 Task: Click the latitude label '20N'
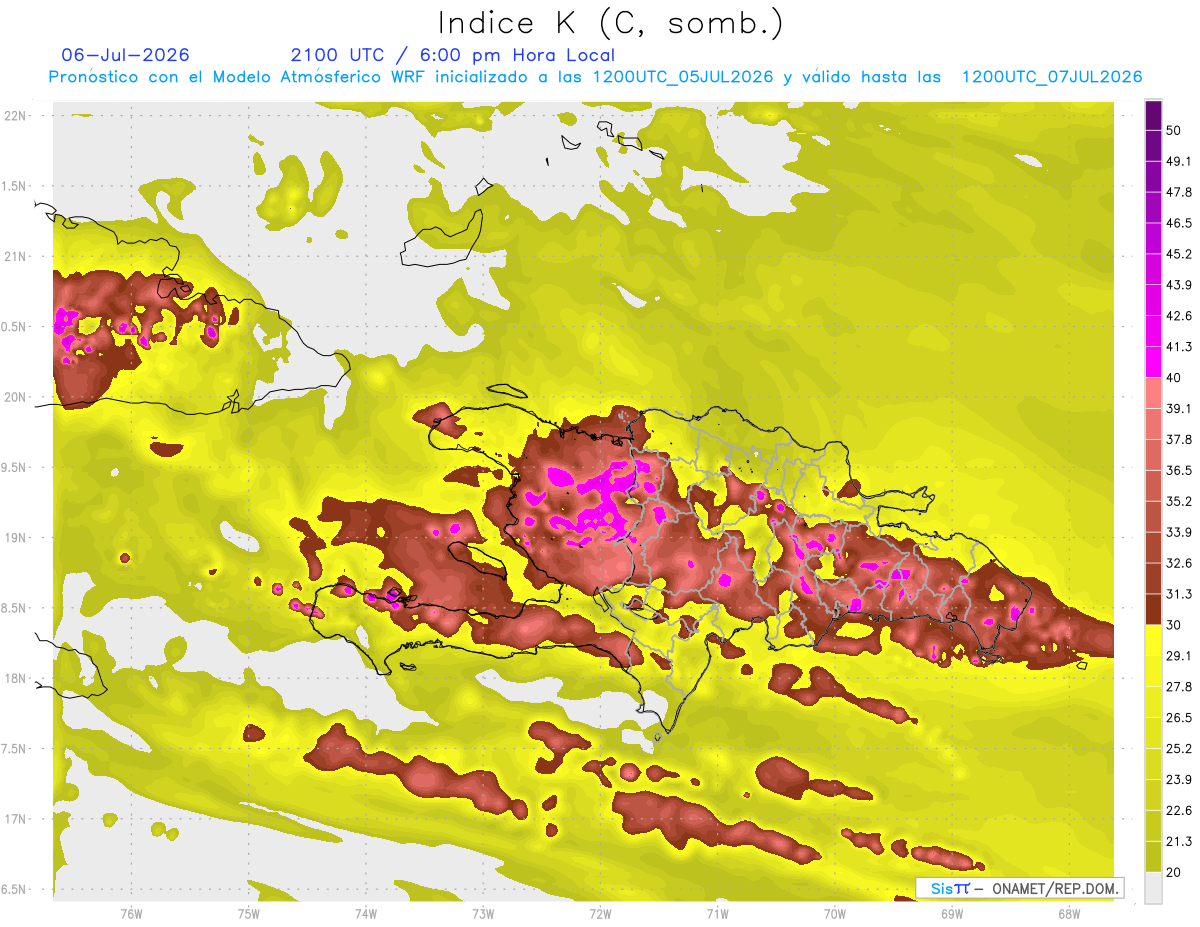tap(15, 397)
